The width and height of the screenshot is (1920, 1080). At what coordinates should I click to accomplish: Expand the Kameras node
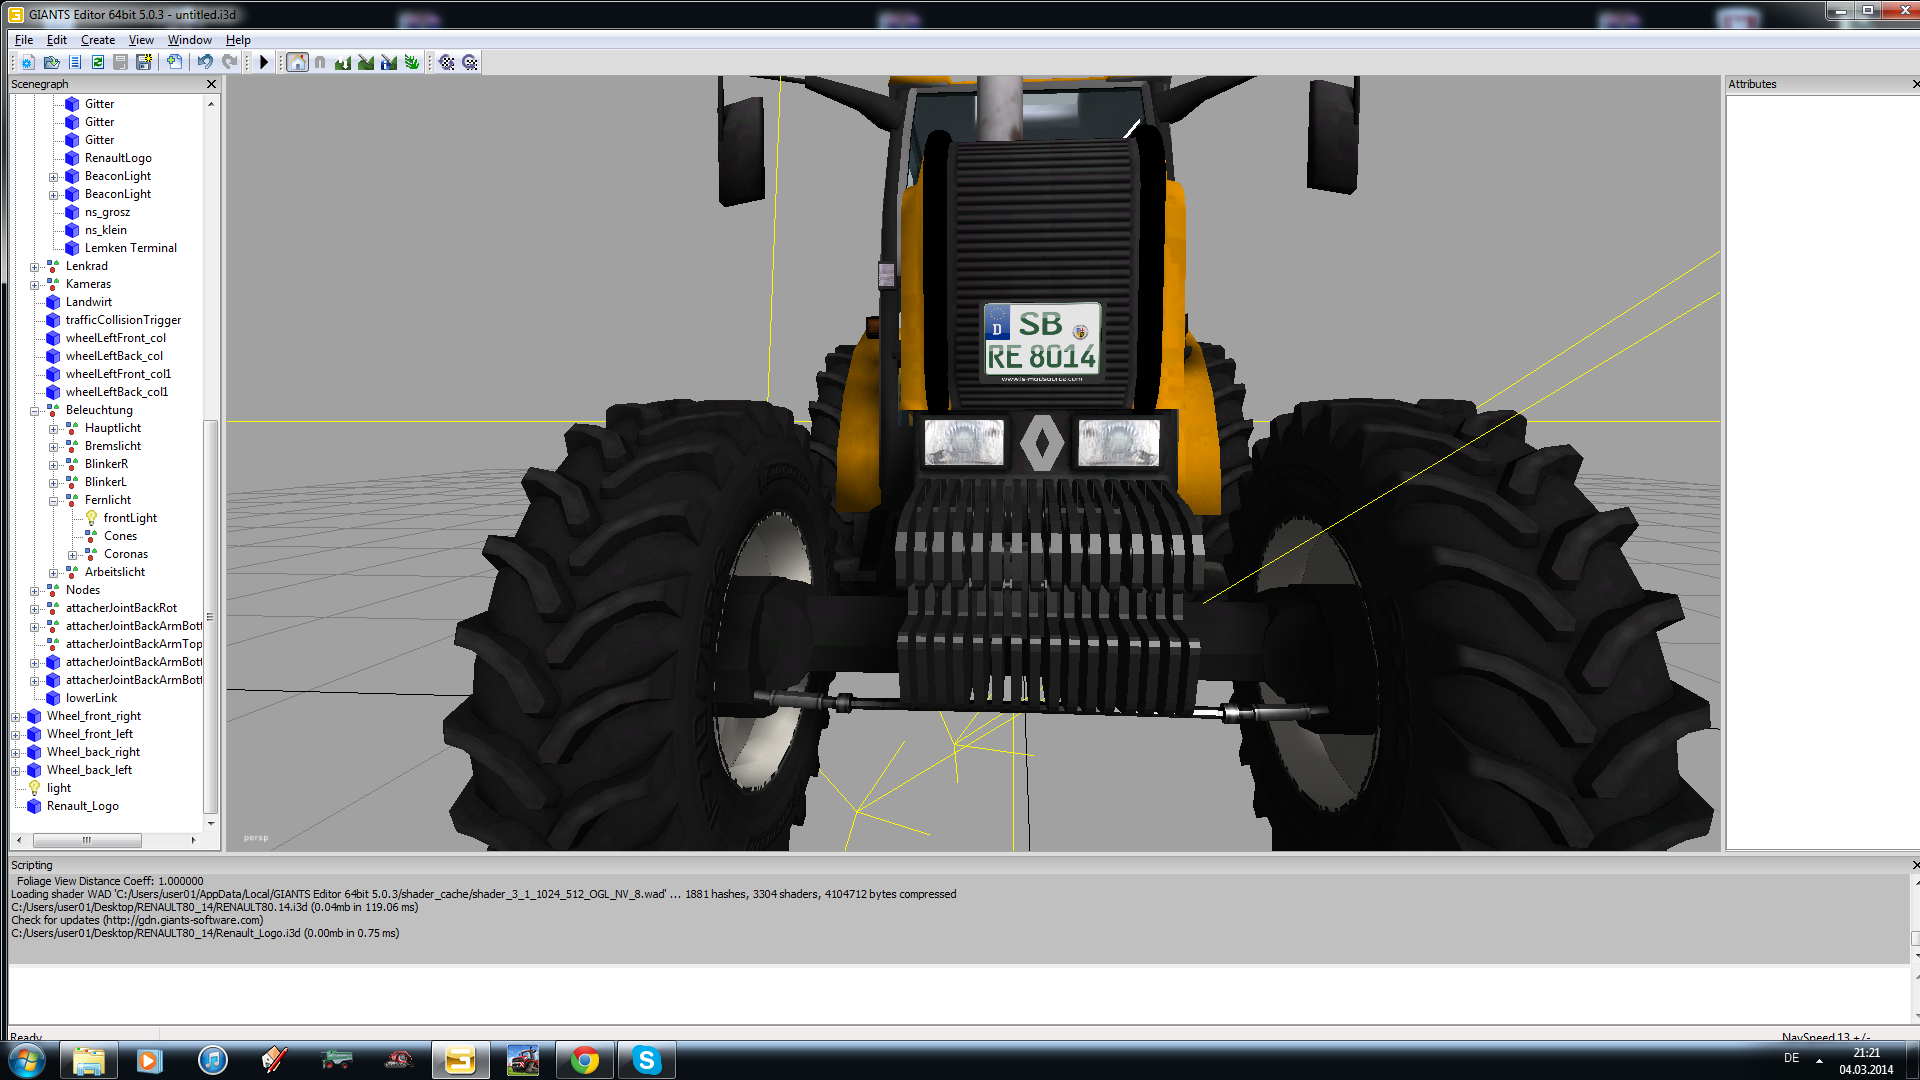35,285
